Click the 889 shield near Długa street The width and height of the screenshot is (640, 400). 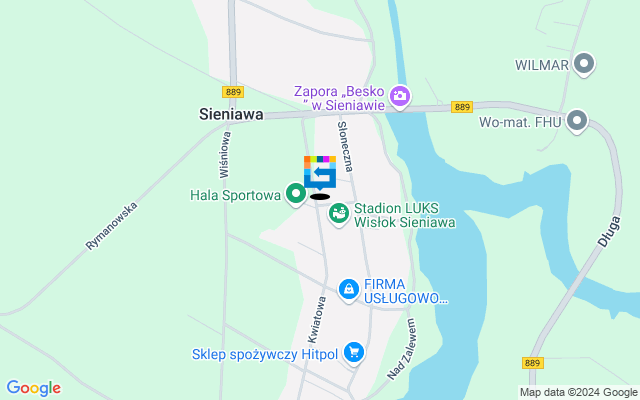point(533,363)
